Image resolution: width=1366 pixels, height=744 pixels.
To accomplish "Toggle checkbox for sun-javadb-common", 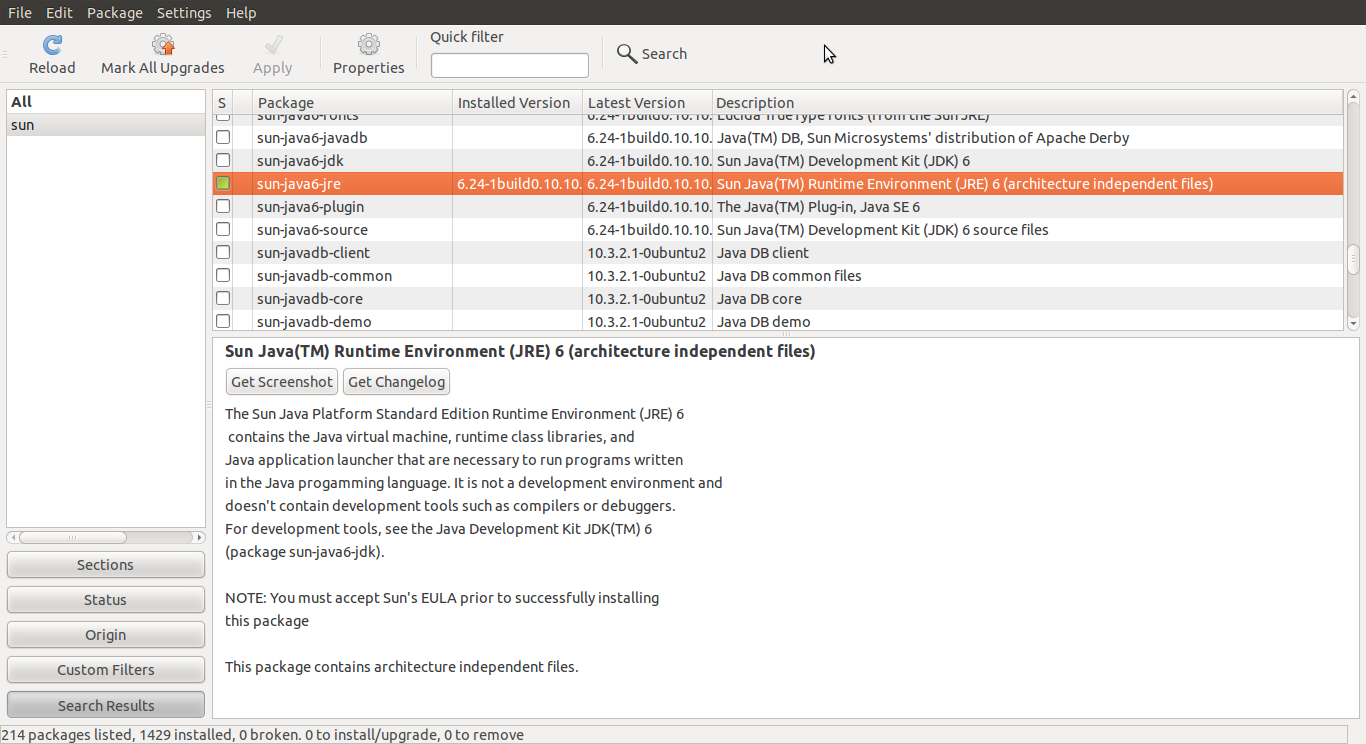I will [x=223, y=275].
